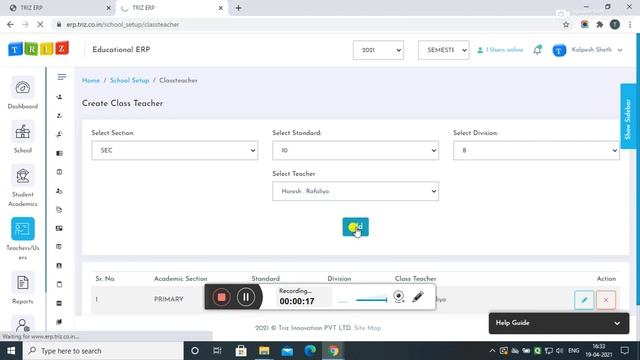Image resolution: width=640 pixels, height=360 pixels.
Task: Click the user avatar icon
Action: (559, 50)
